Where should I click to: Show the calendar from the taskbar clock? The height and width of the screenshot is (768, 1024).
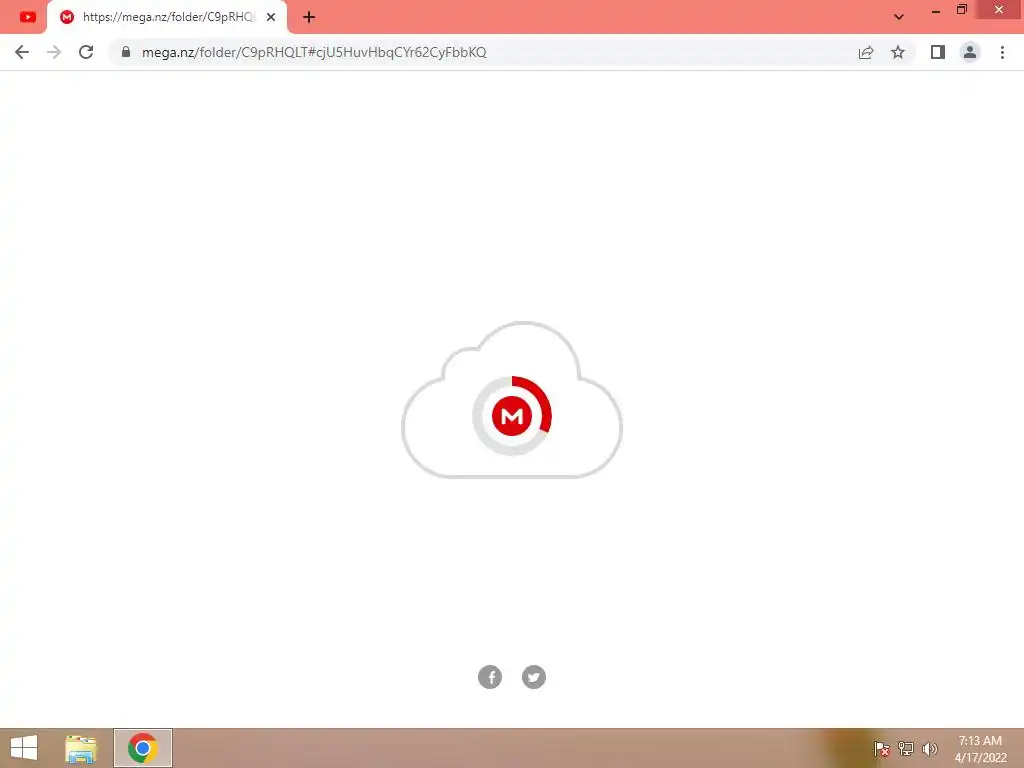[980, 749]
